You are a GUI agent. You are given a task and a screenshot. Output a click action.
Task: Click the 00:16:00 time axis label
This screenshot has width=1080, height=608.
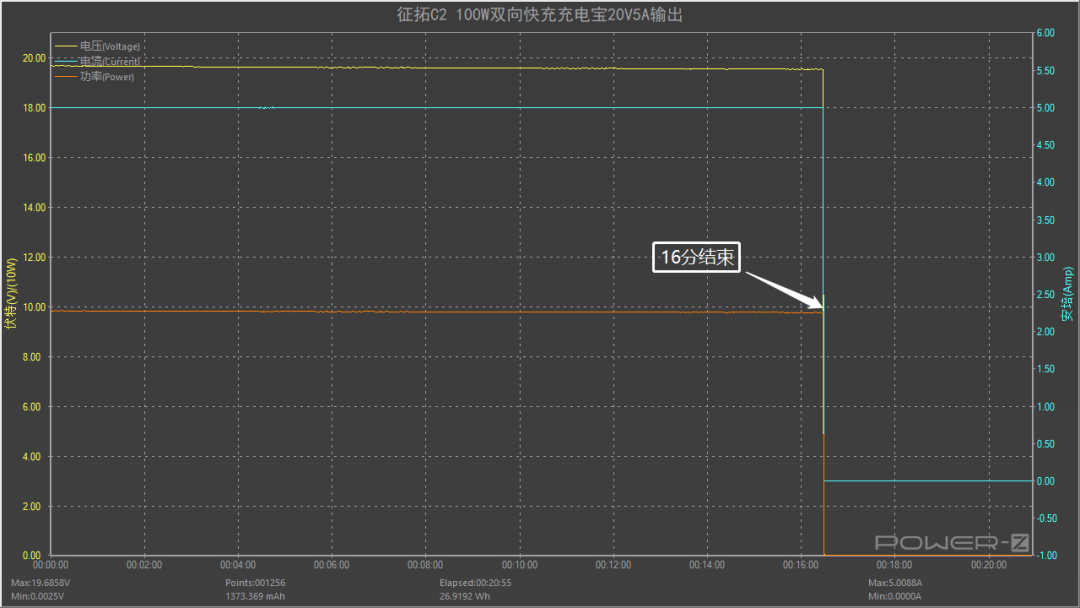[801, 565]
